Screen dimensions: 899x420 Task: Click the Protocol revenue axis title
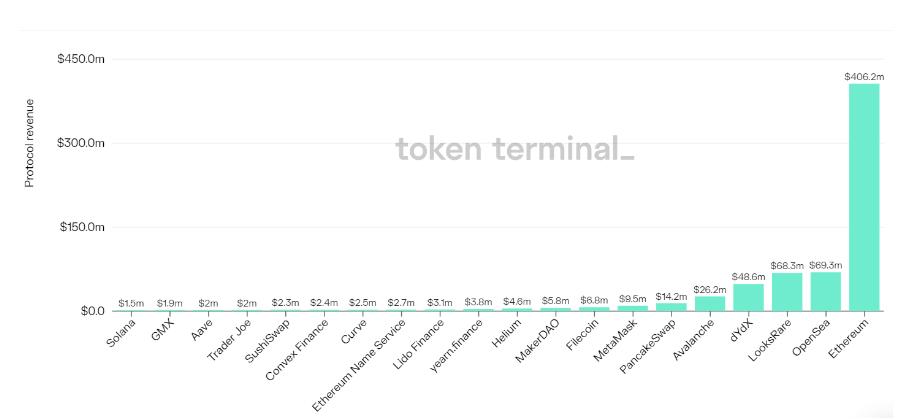pyautogui.click(x=30, y=143)
